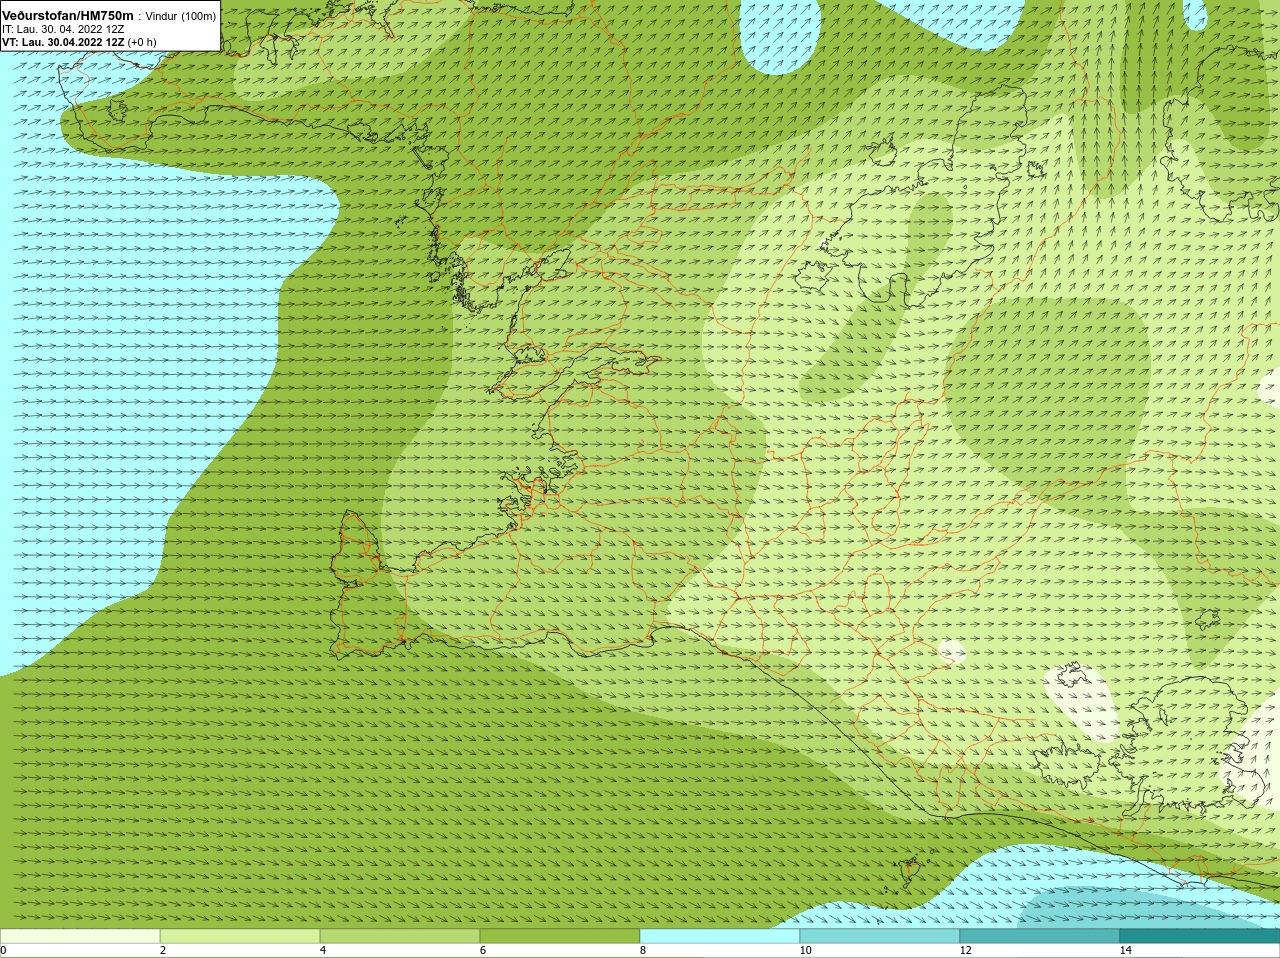
Task: Select the dark teal legend swatch above 14
Action: (x=1200, y=936)
